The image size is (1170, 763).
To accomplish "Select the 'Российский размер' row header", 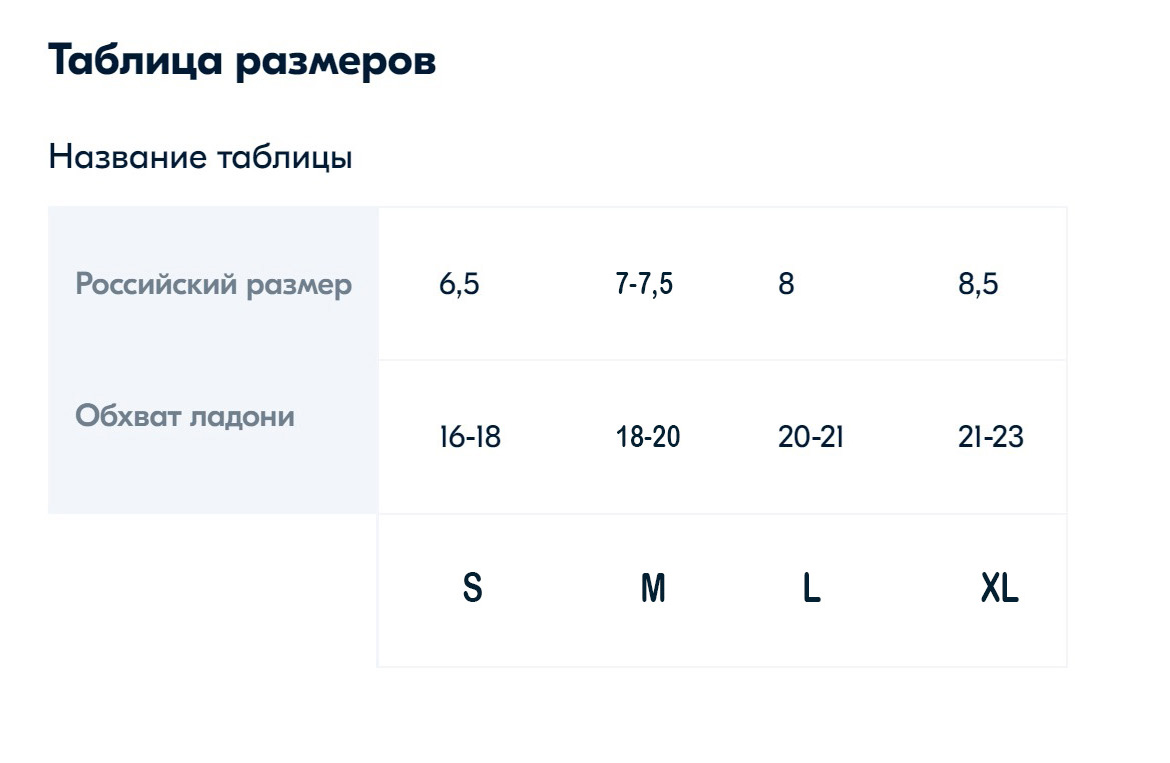I will click(x=214, y=284).
